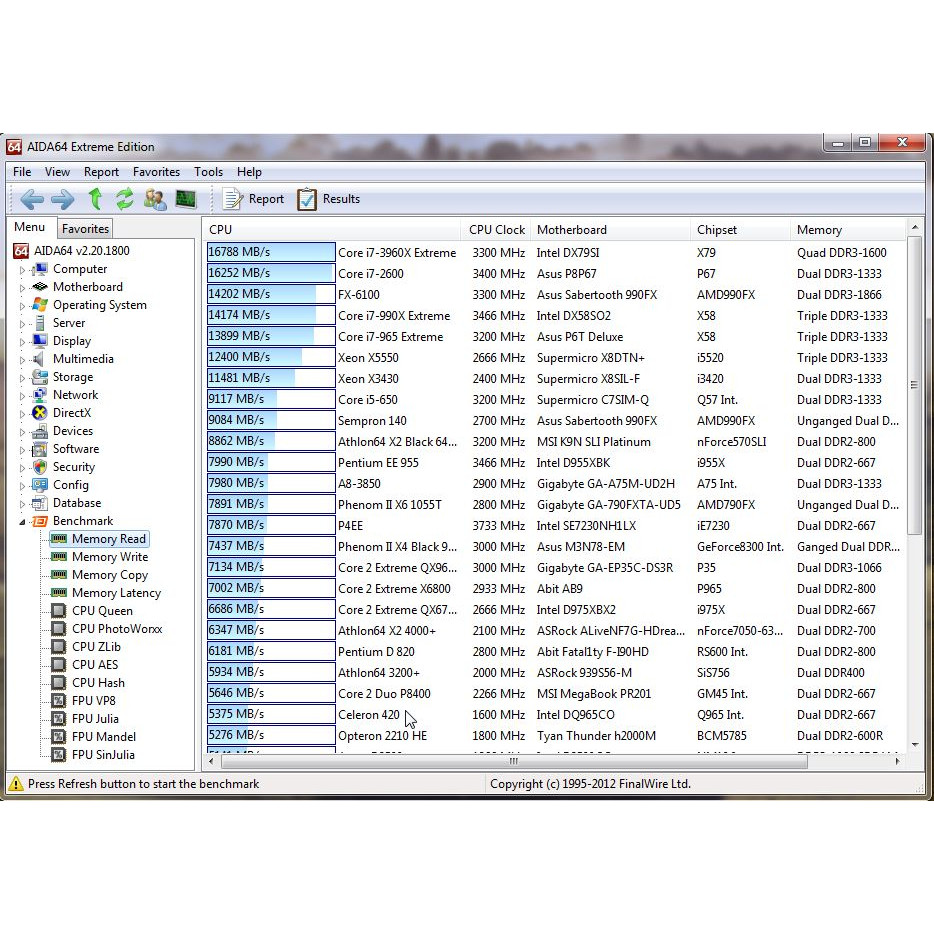Click the blue Forward arrow in toolbar
Viewport: 934px width, 934px height.
[62, 199]
